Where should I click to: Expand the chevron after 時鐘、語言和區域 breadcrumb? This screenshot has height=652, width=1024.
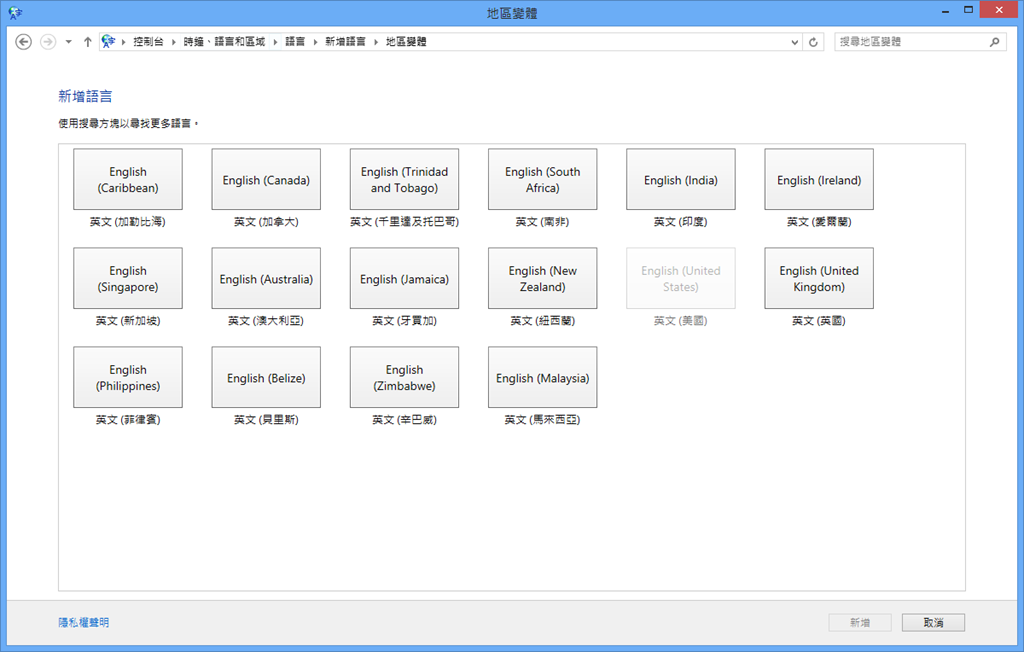[275, 42]
